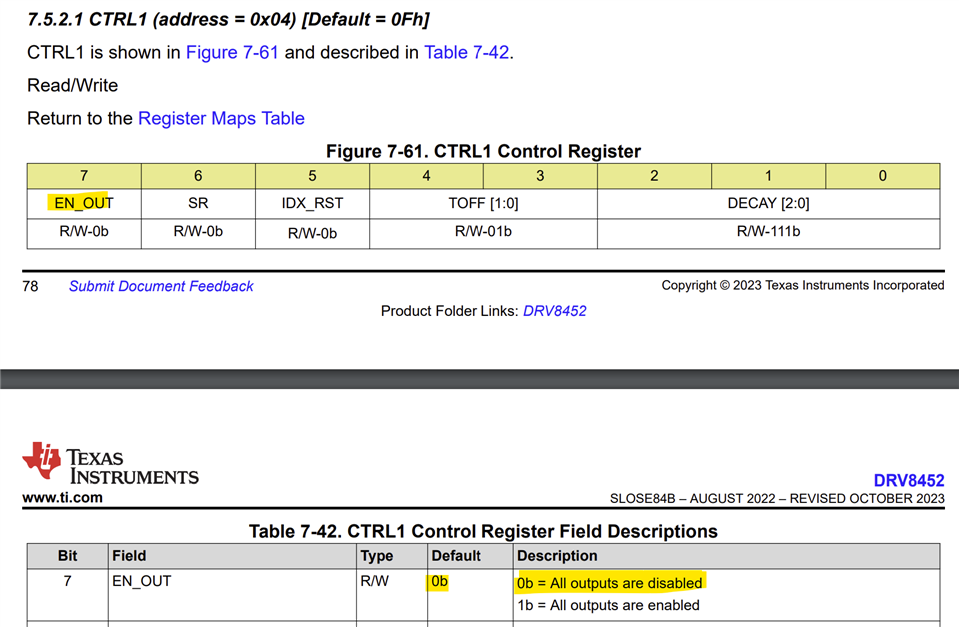Click the blue DRV8452 header title

[x=909, y=480]
